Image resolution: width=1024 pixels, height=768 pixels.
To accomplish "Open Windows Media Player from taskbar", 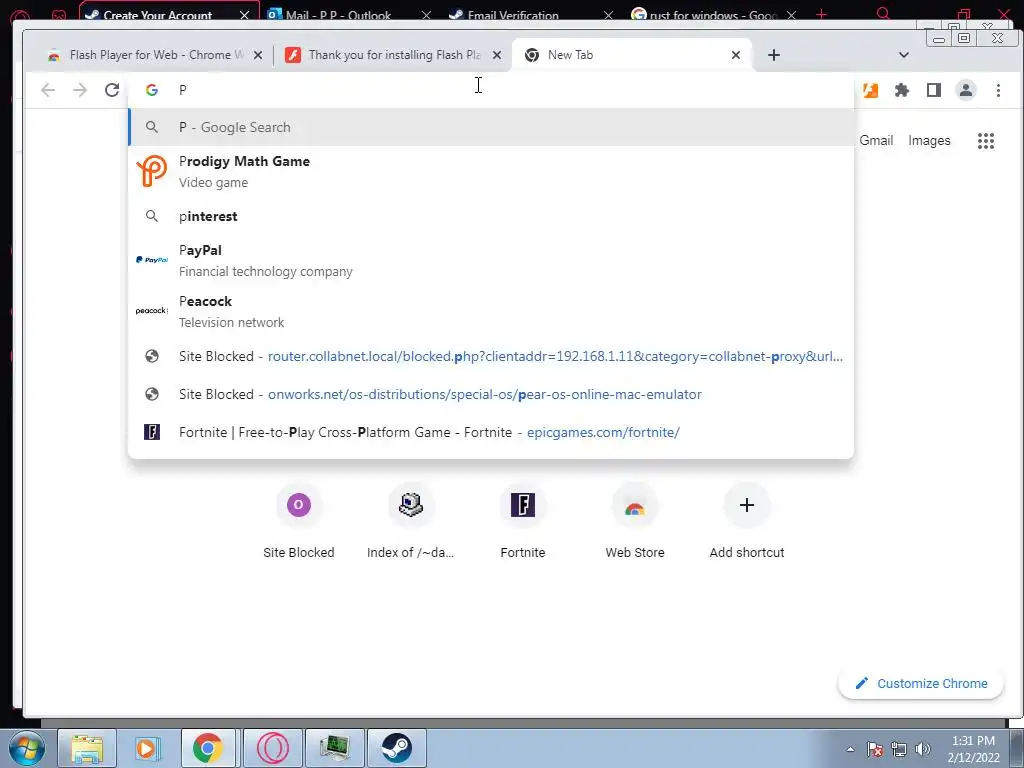I will [146, 748].
